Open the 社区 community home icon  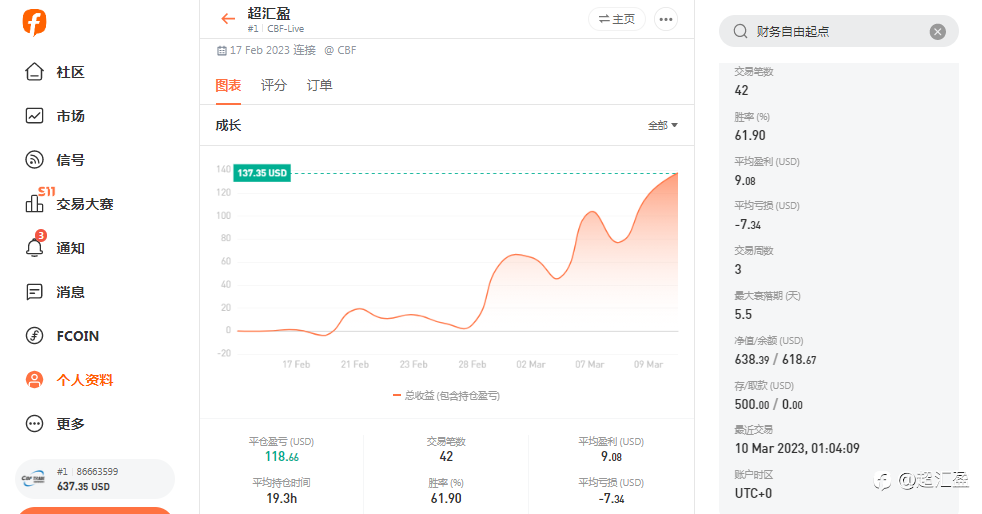(34, 72)
